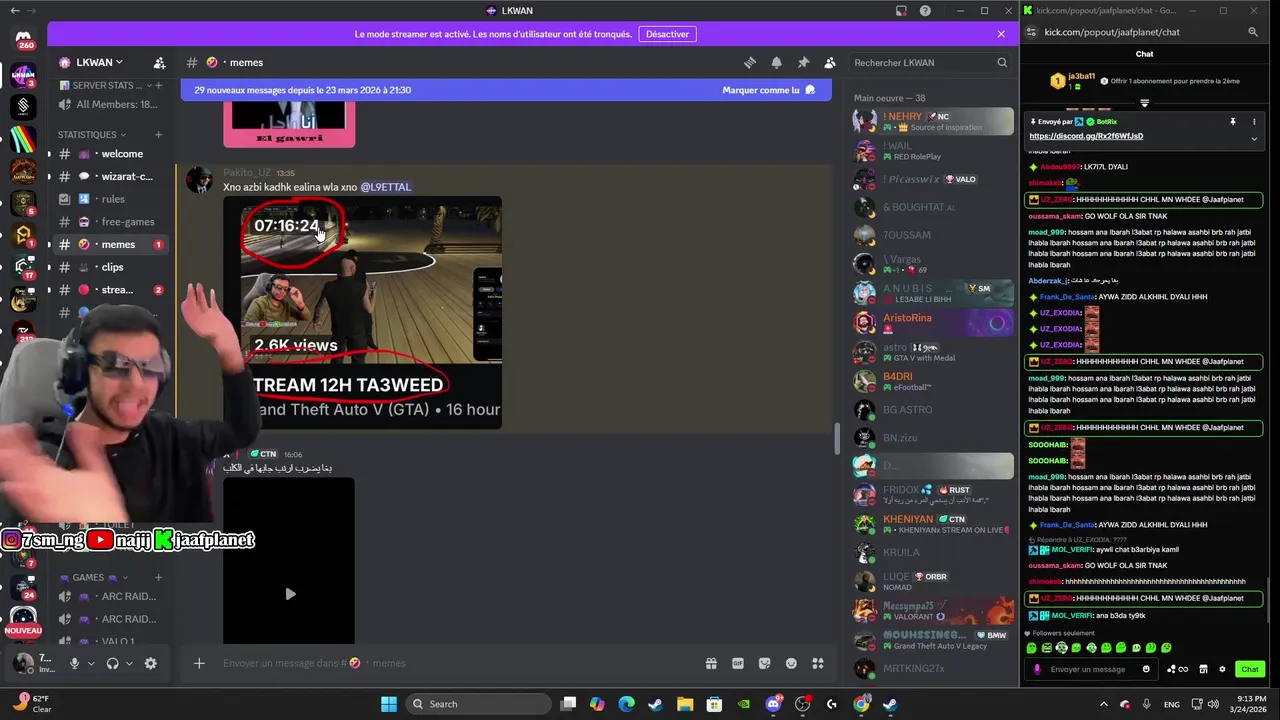Click the zoom magnifier in Kick address bar
This screenshot has width=1280, height=720.
tap(1252, 32)
